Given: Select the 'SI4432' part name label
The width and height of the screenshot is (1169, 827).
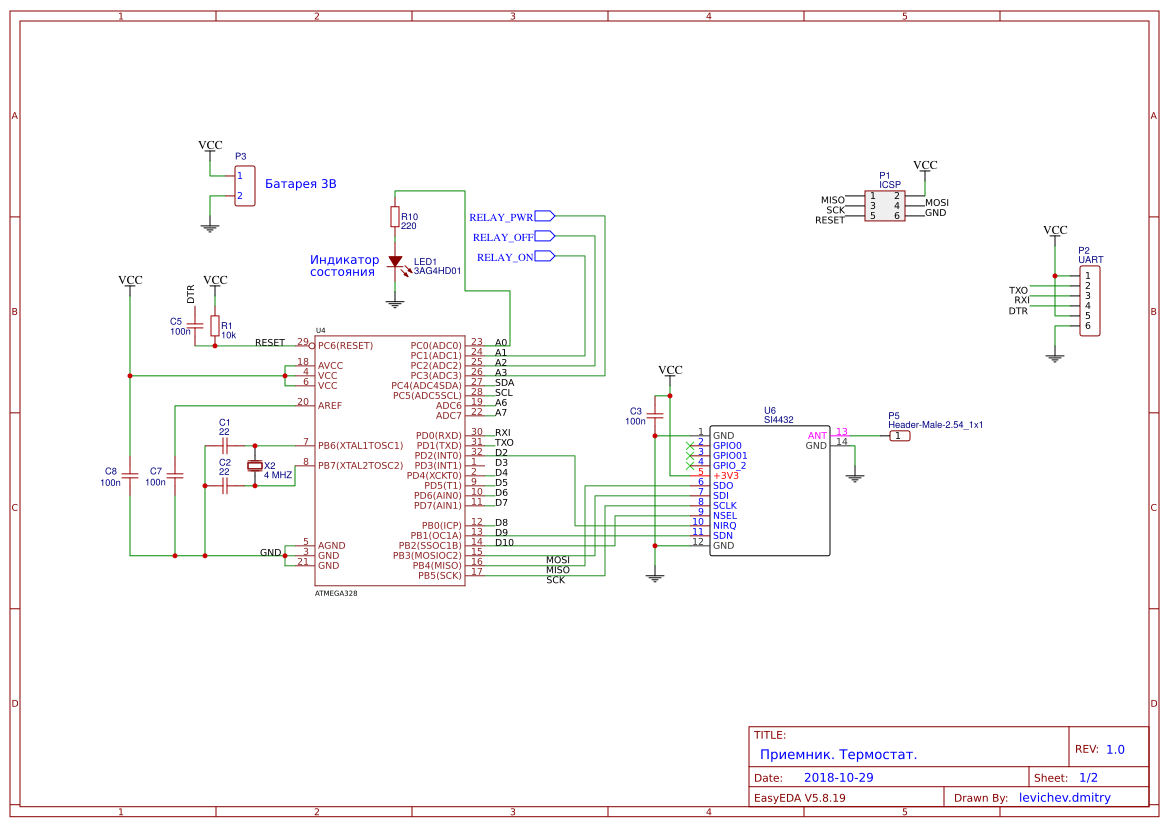Looking at the screenshot, I should pos(778,420).
